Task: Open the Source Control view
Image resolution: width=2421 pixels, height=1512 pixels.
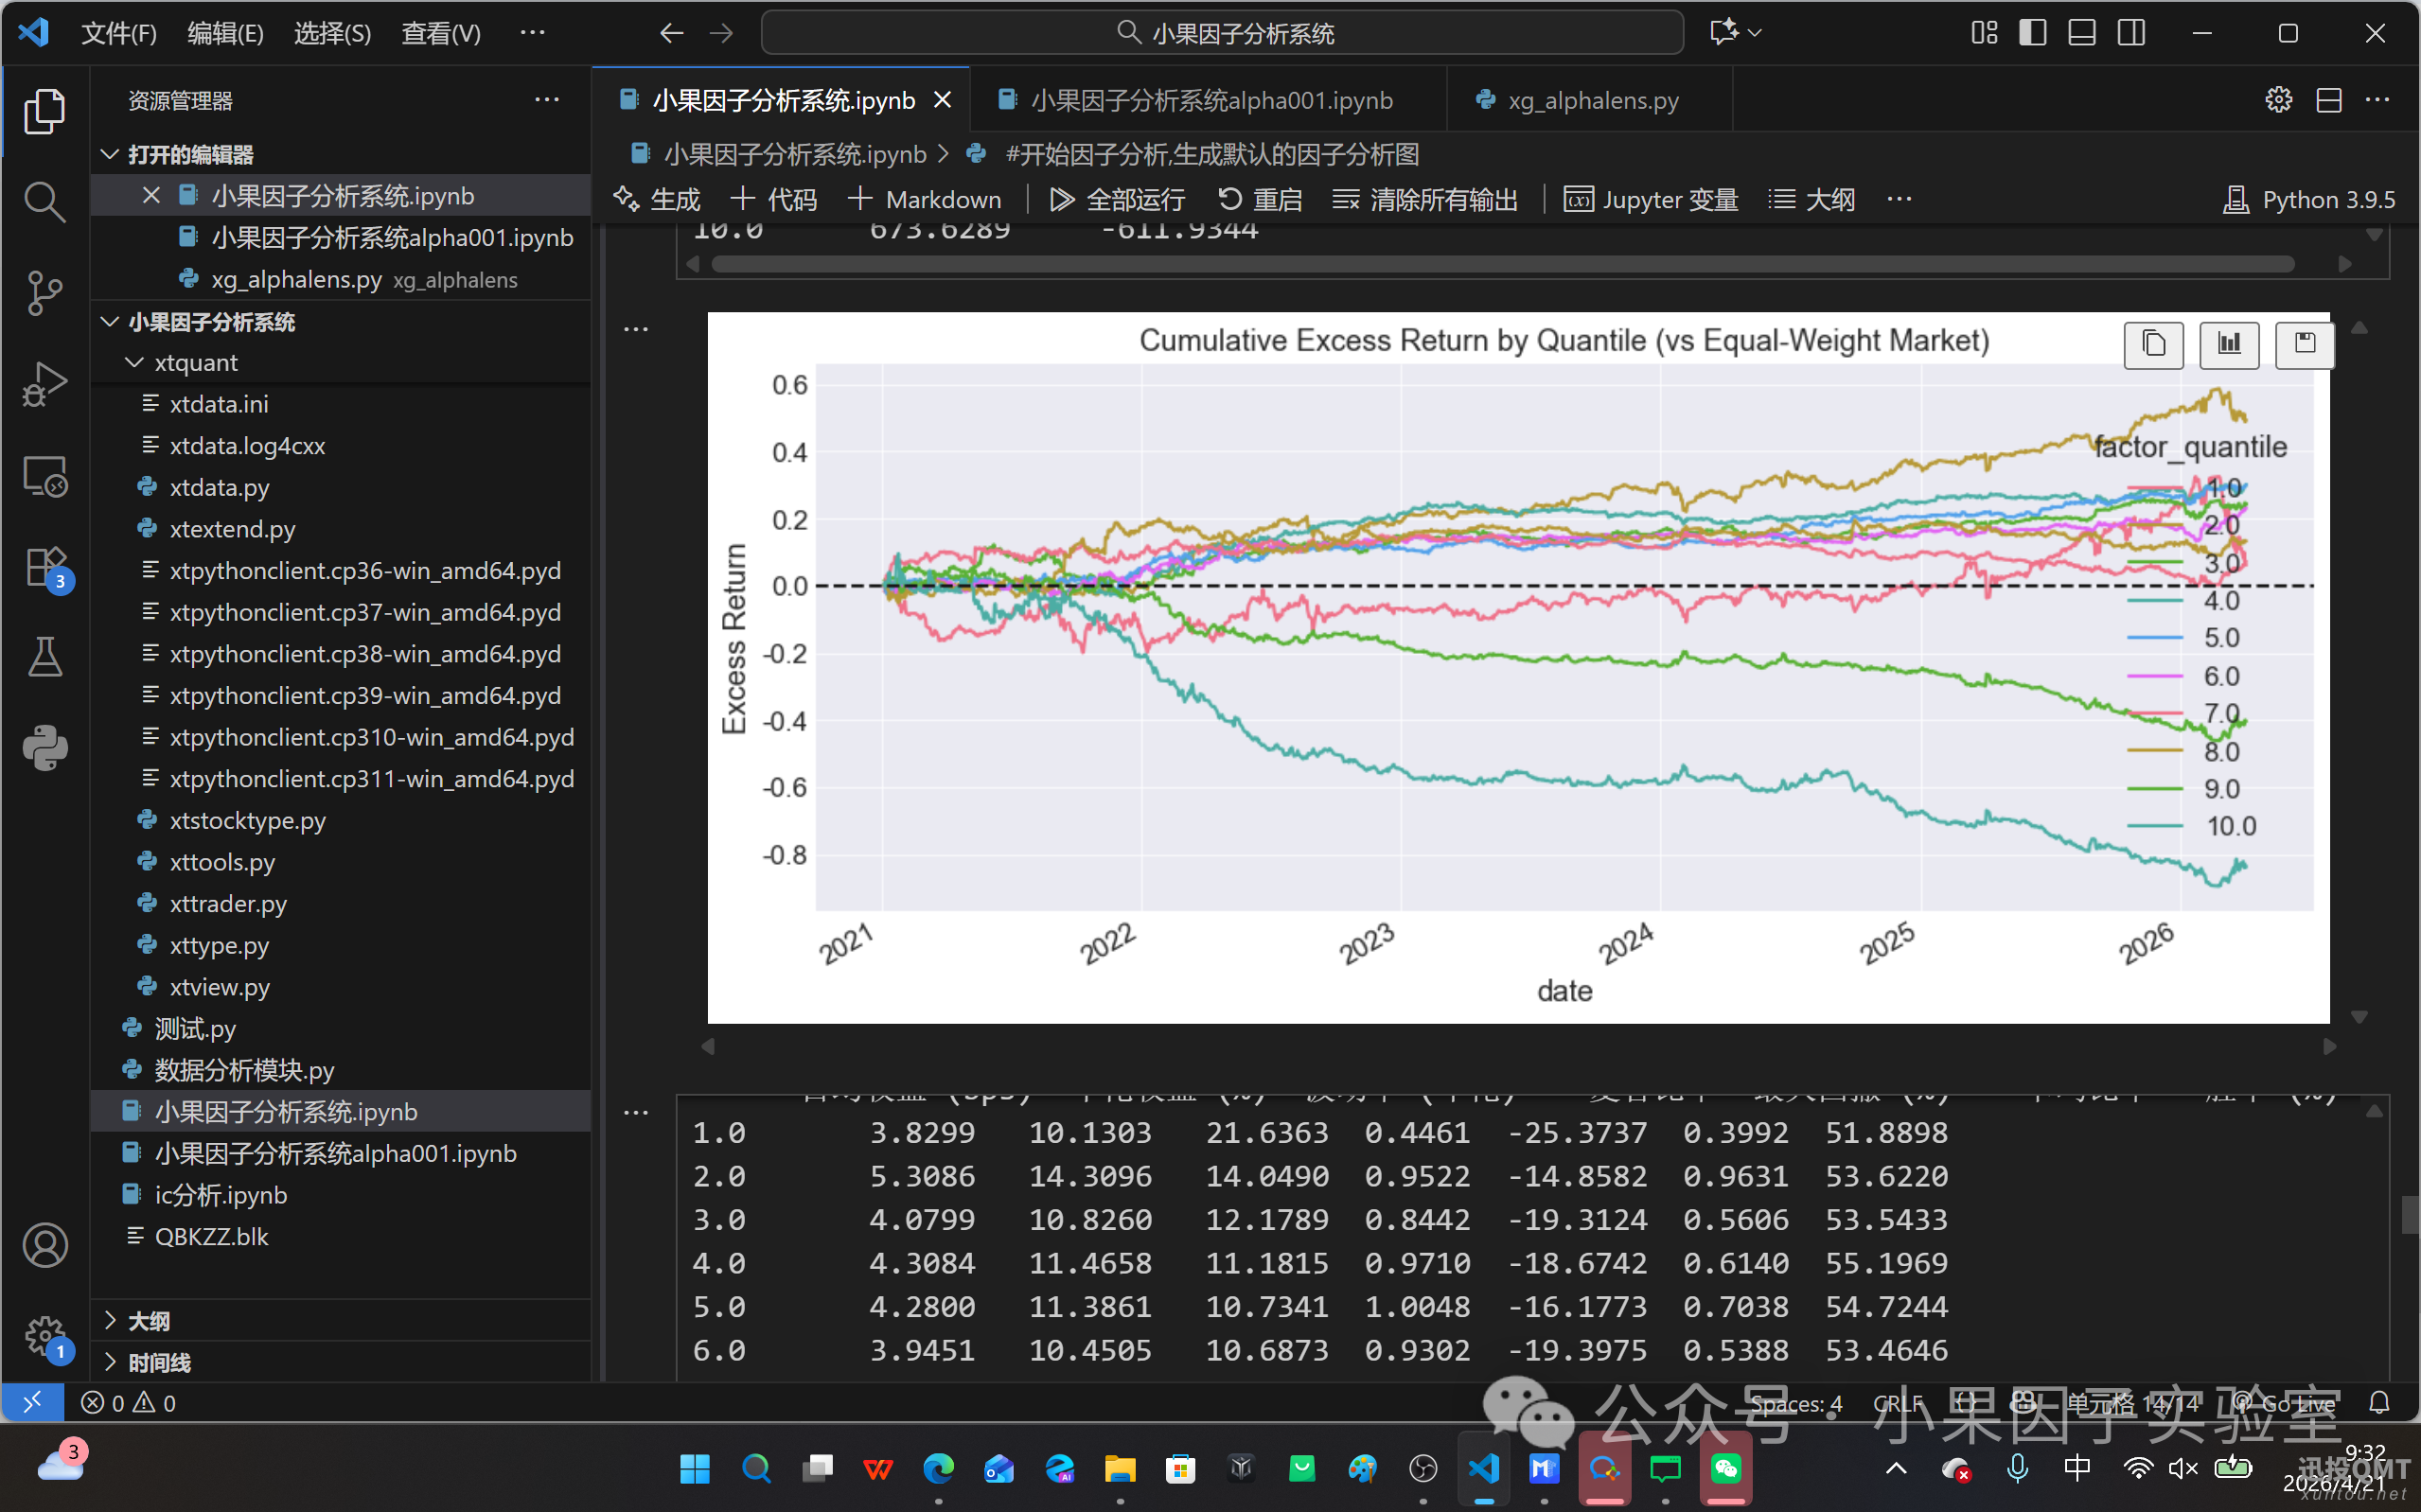Action: click(x=44, y=293)
